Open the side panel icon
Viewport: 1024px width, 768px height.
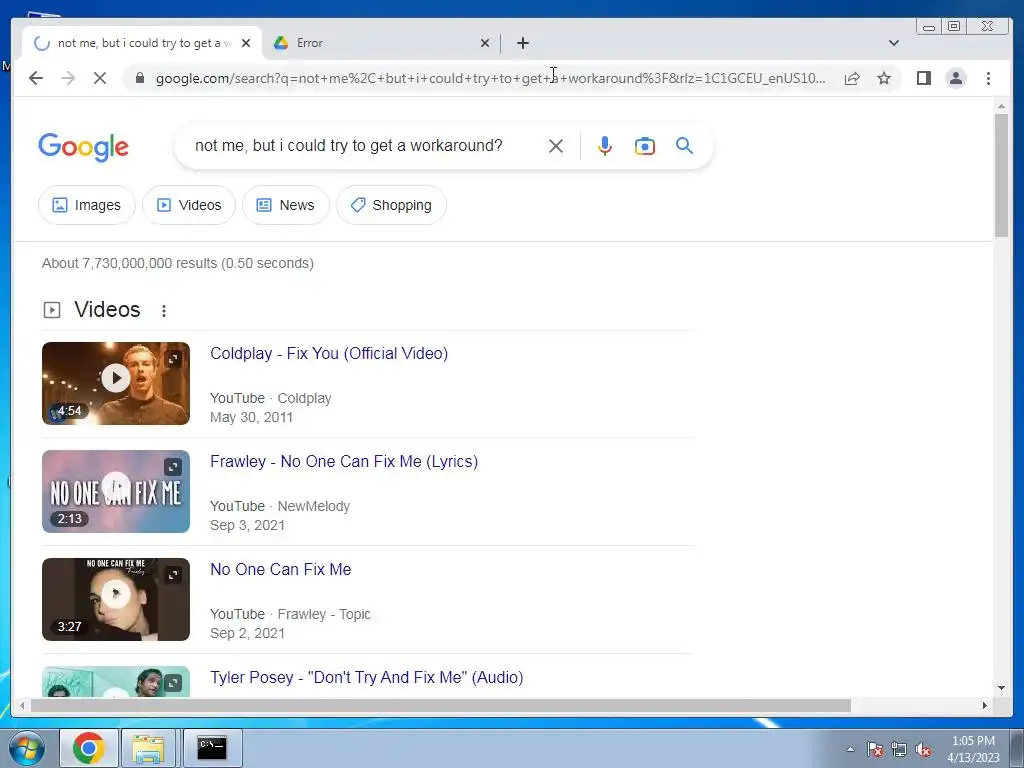tap(923, 78)
